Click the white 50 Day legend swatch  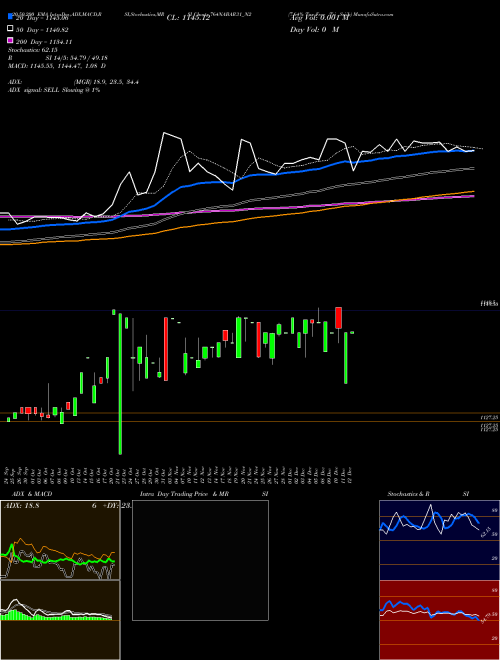10,29
